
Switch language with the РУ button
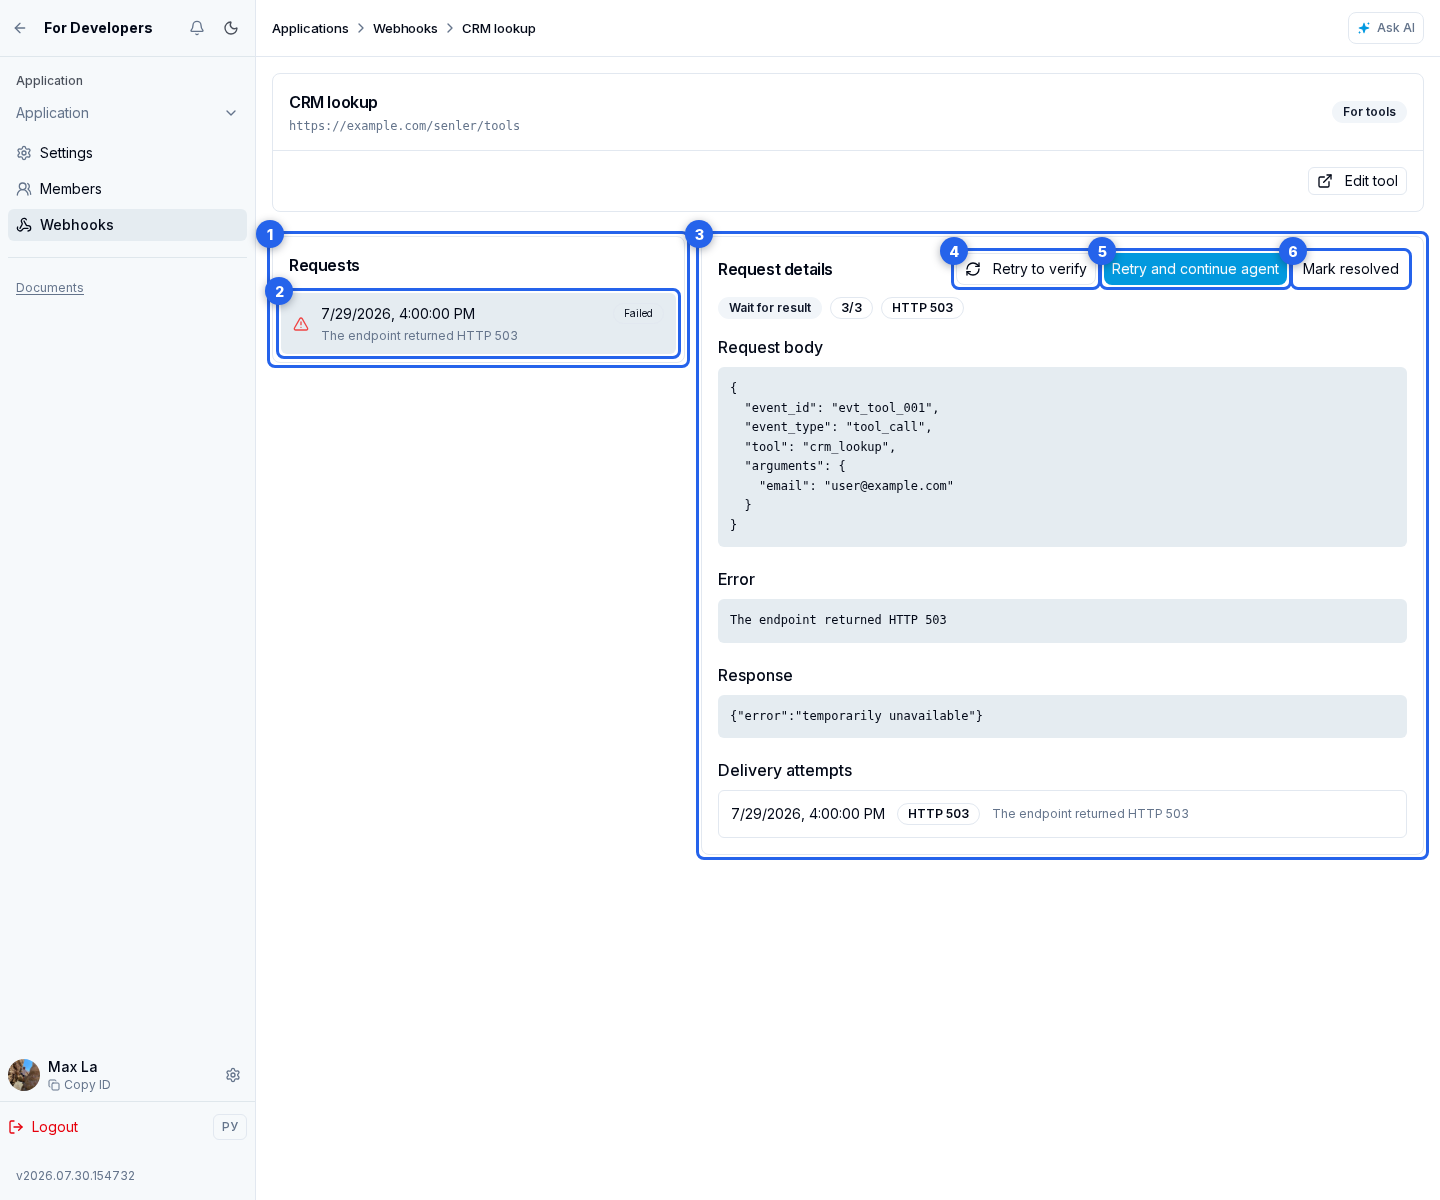(230, 1127)
